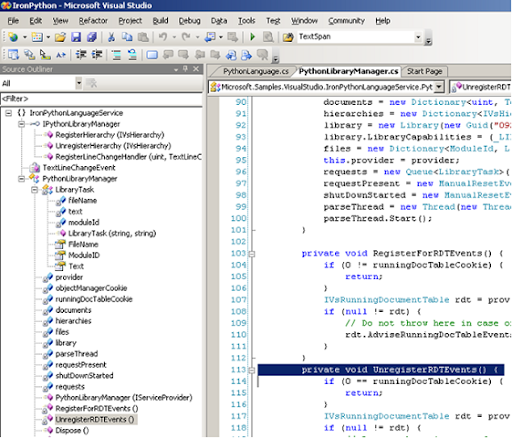This screenshot has width=512, height=438.
Task: Select RegisterHierarchy (IVsHierarchy) in outline
Action: [x=110, y=135]
